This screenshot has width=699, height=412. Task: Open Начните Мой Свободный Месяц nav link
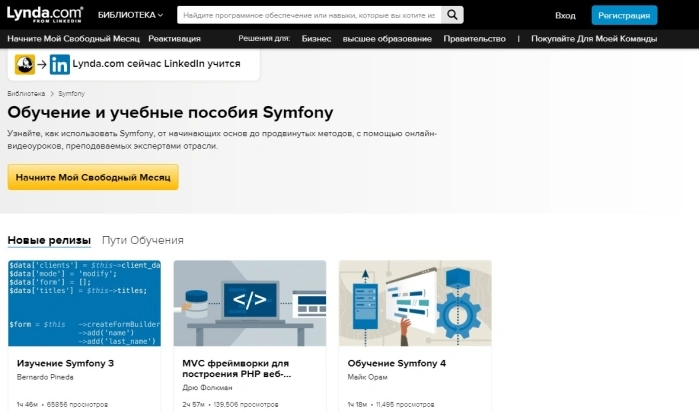click(x=74, y=39)
